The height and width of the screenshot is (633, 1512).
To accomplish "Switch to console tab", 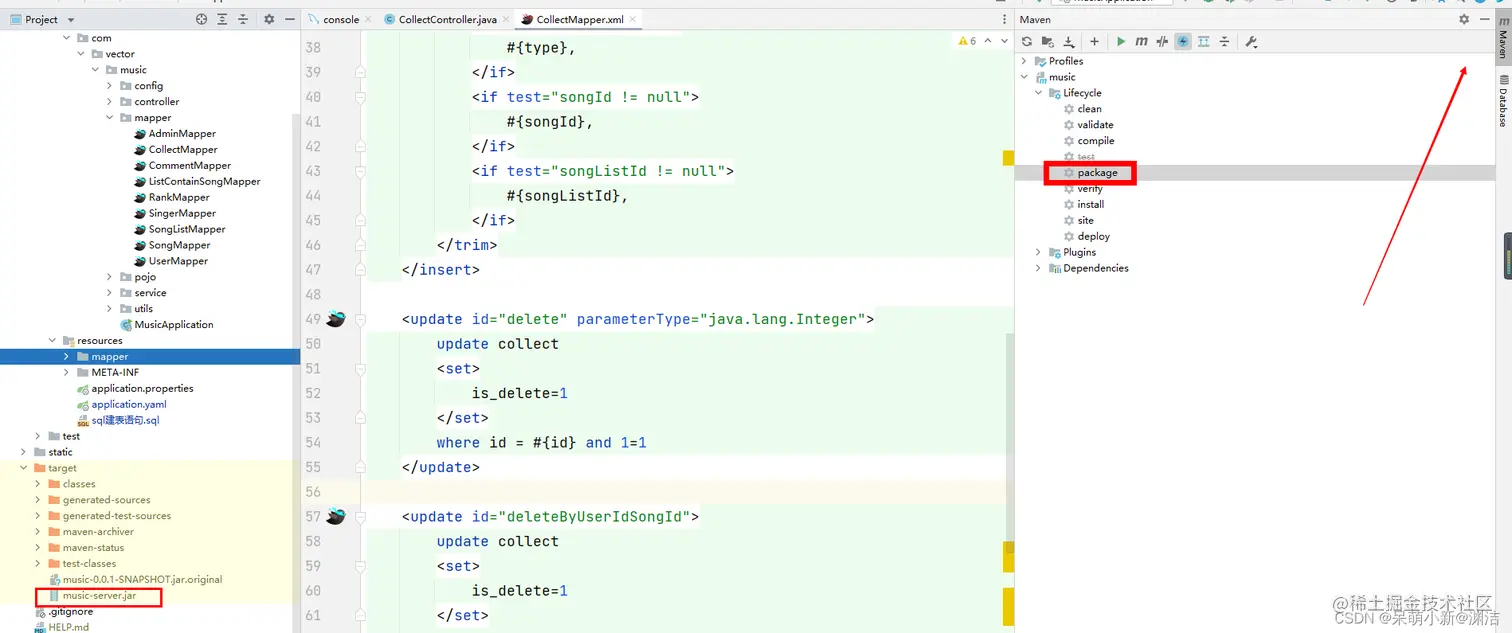I will pyautogui.click(x=341, y=19).
